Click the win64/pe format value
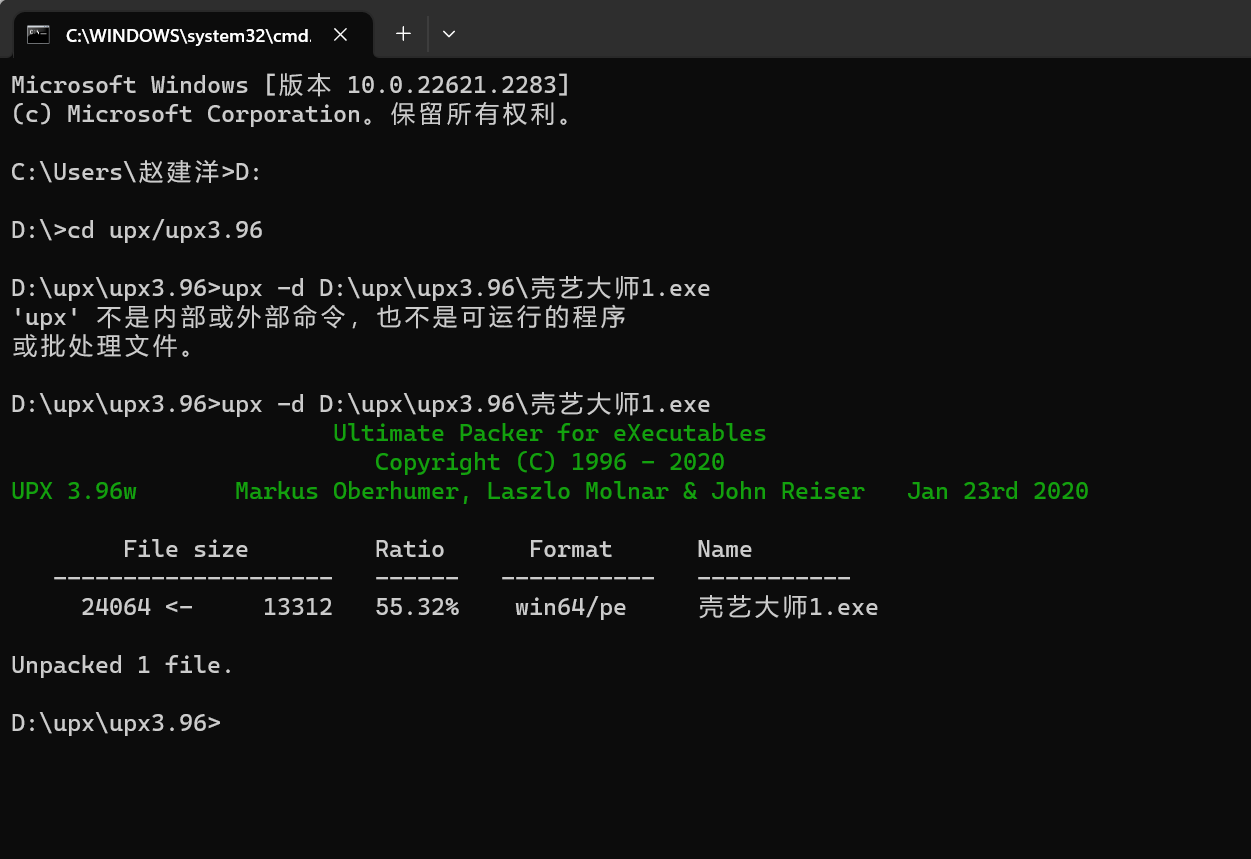This screenshot has height=859, width=1251. [570, 607]
